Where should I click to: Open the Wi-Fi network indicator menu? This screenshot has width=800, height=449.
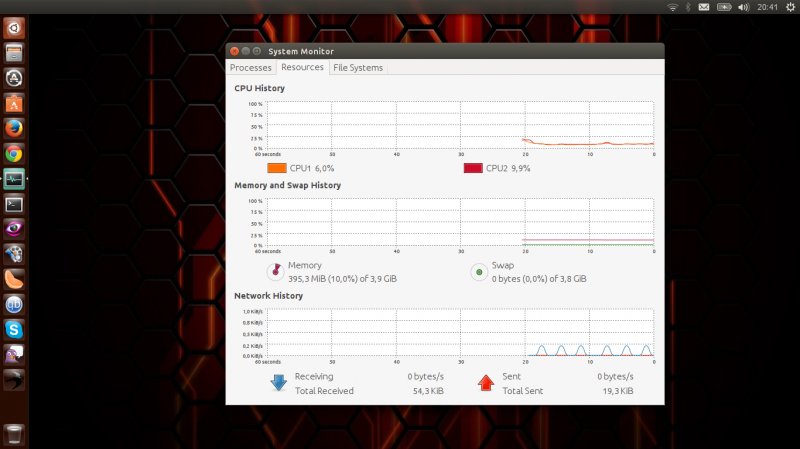coord(673,7)
